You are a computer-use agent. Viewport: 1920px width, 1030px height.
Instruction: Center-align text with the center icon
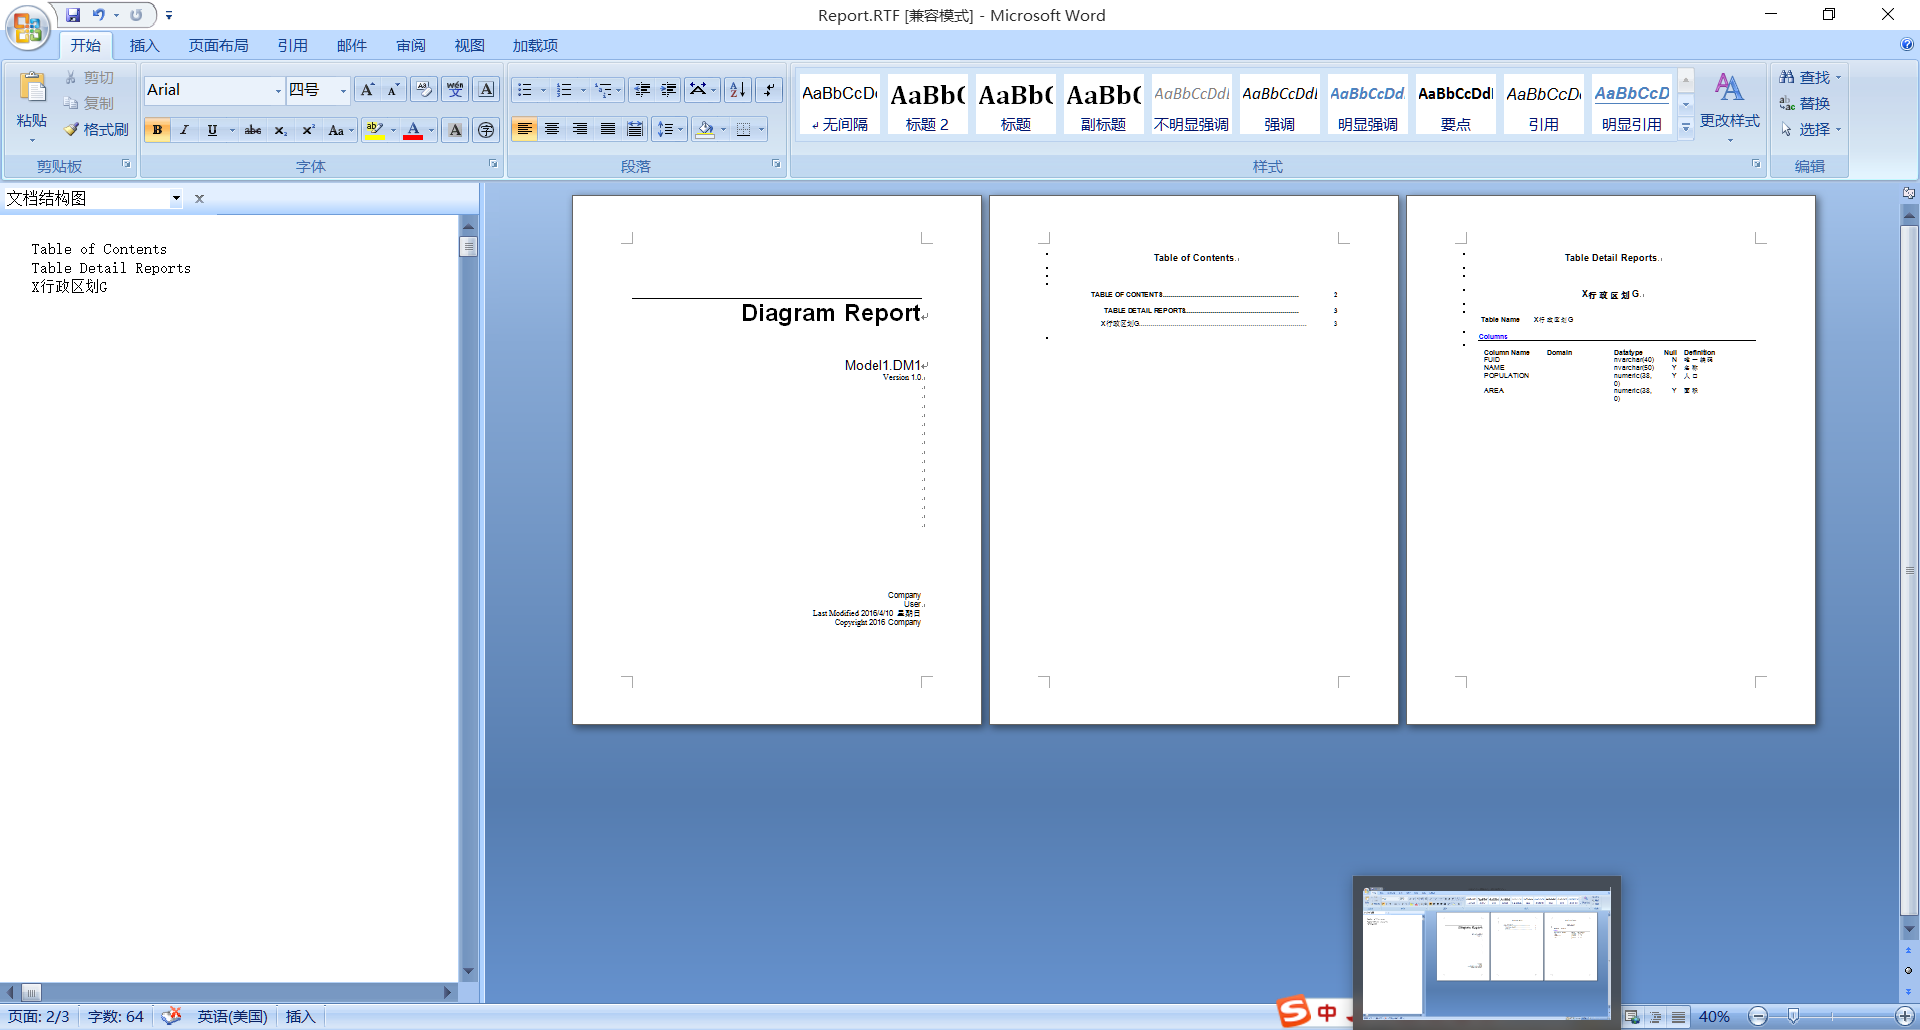tap(552, 130)
